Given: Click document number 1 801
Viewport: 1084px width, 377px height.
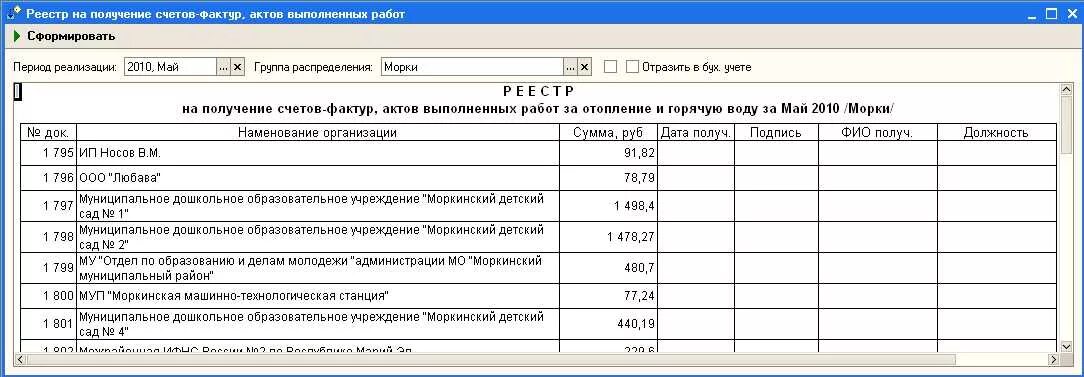Looking at the screenshot, I should tap(48, 324).
